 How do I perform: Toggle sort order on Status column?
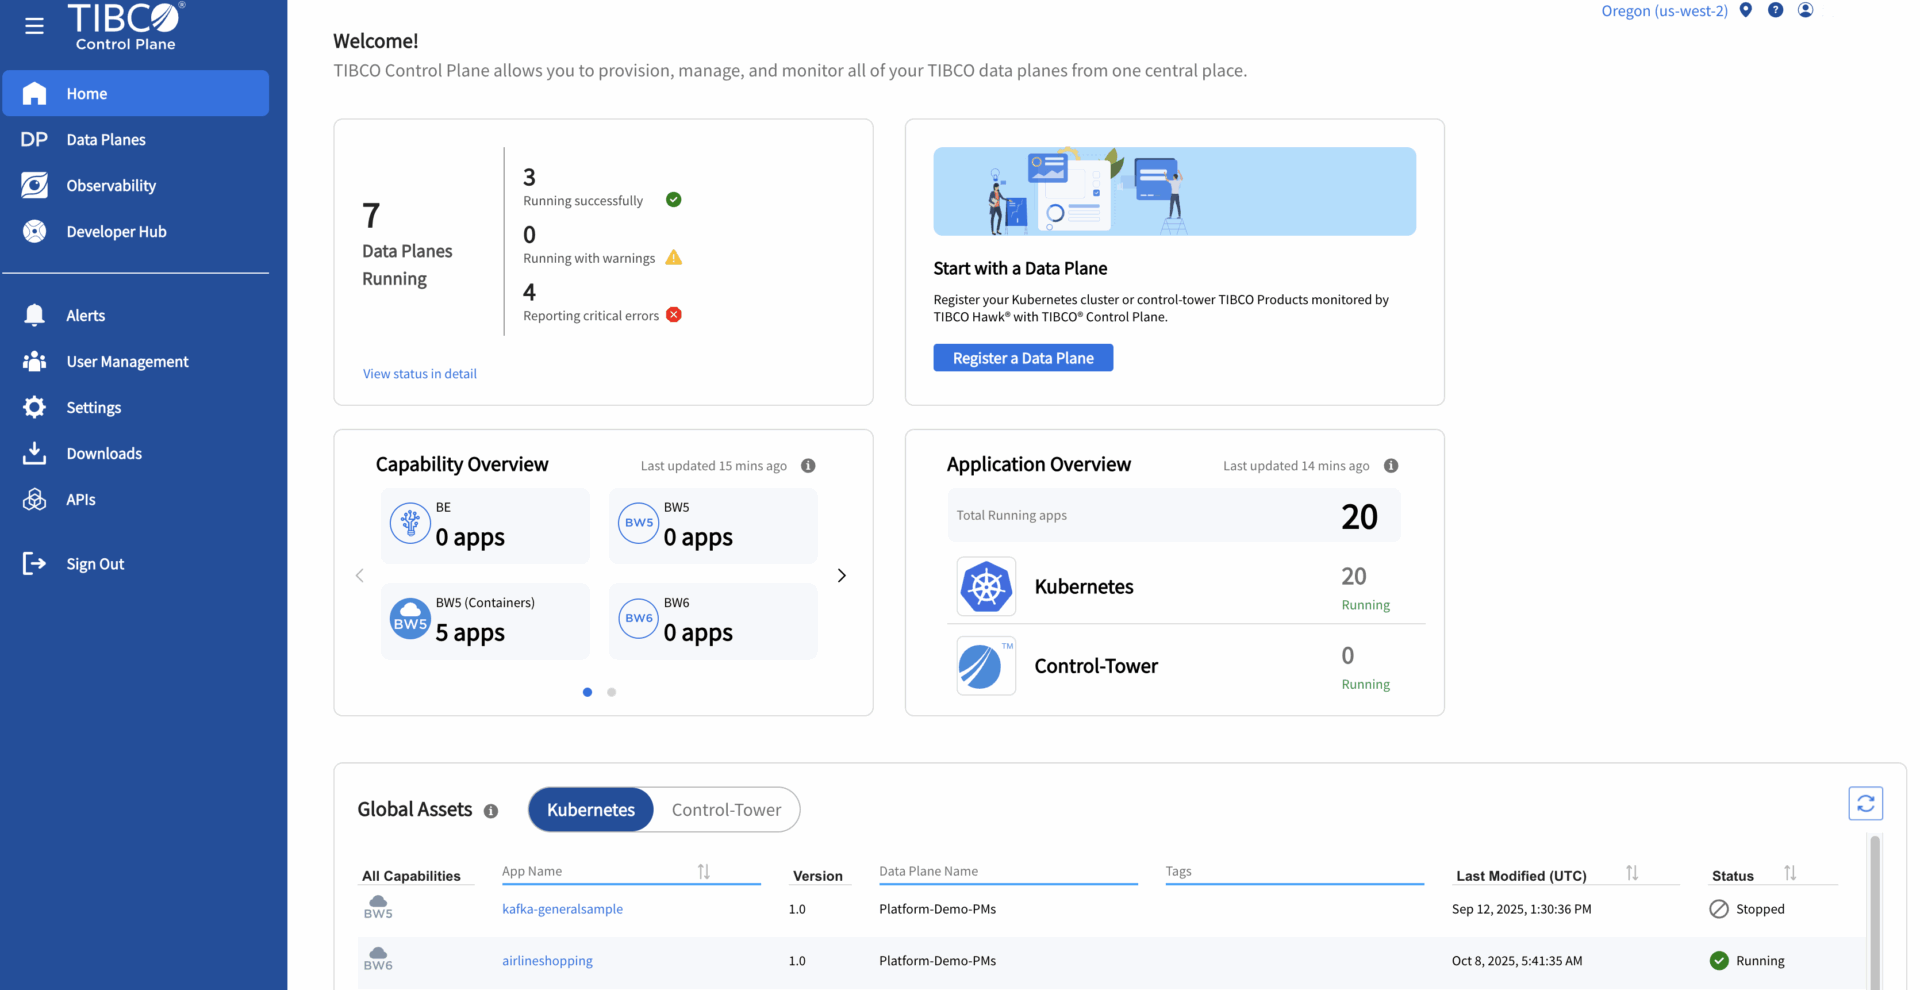1790,872
